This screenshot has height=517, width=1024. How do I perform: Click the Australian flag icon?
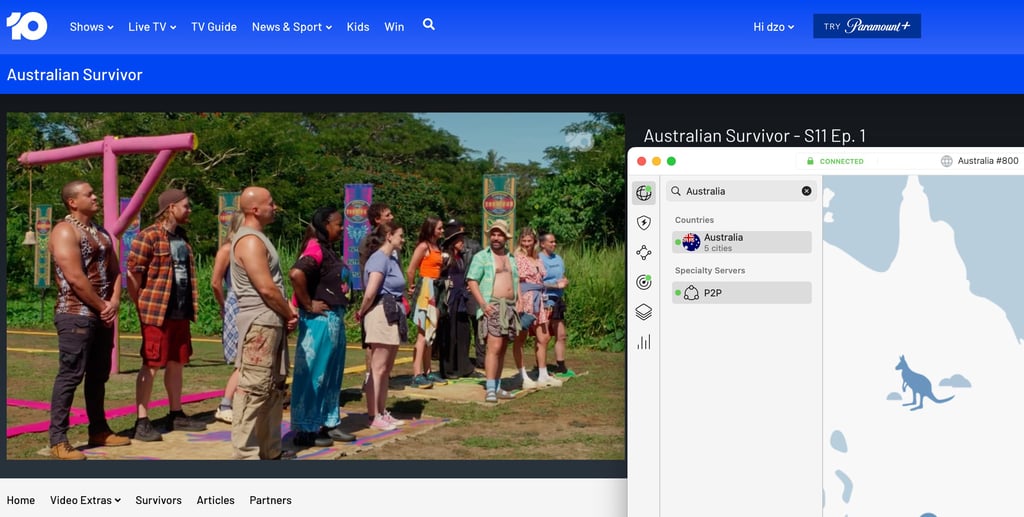pyautogui.click(x=691, y=242)
